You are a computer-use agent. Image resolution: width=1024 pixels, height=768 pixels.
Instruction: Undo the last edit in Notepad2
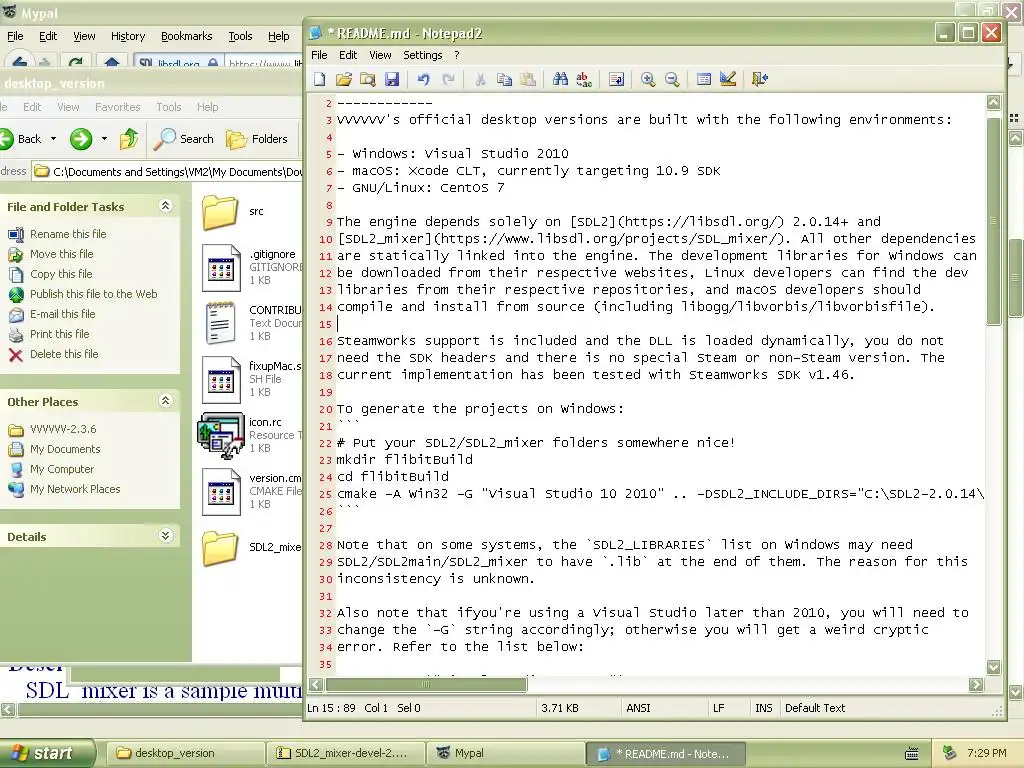tap(423, 80)
